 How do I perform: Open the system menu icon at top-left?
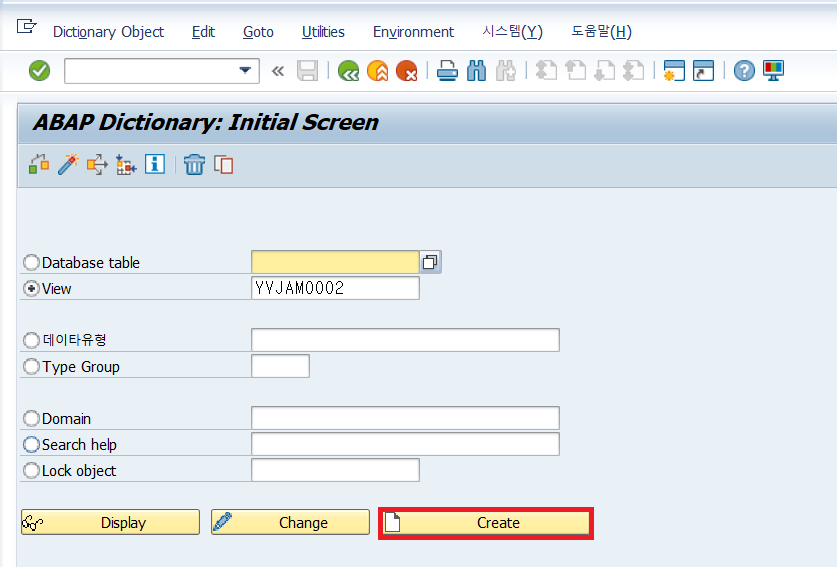coord(26,26)
